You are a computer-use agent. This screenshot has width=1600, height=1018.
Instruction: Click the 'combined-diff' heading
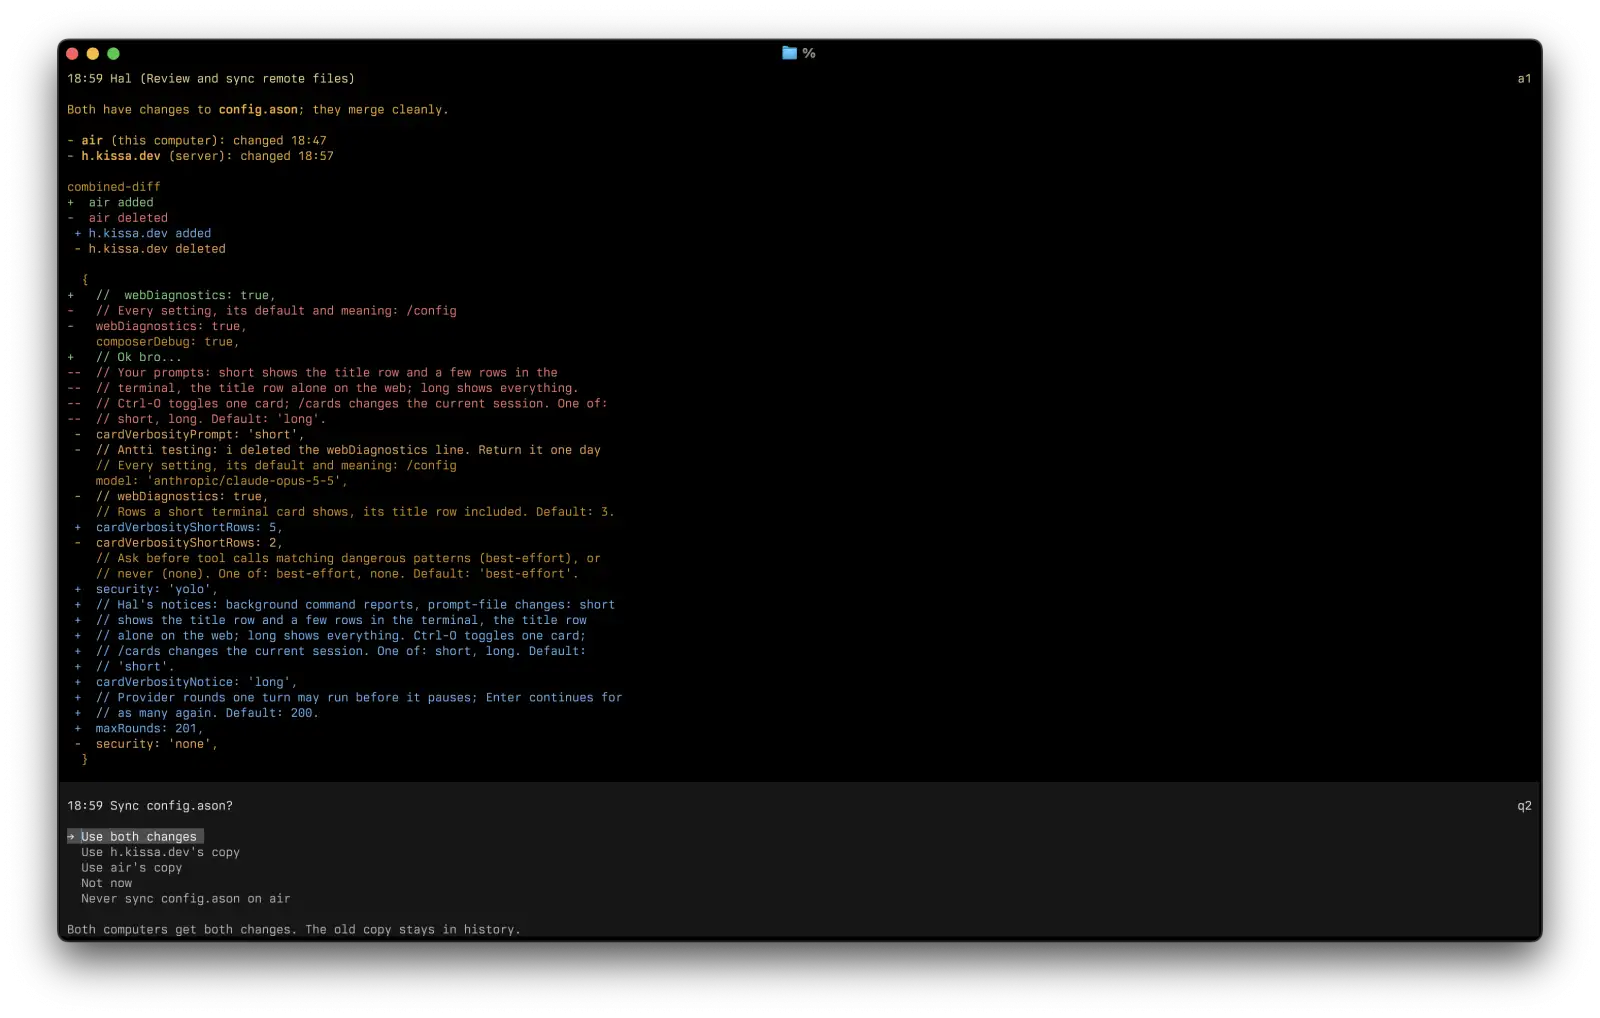[113, 186]
